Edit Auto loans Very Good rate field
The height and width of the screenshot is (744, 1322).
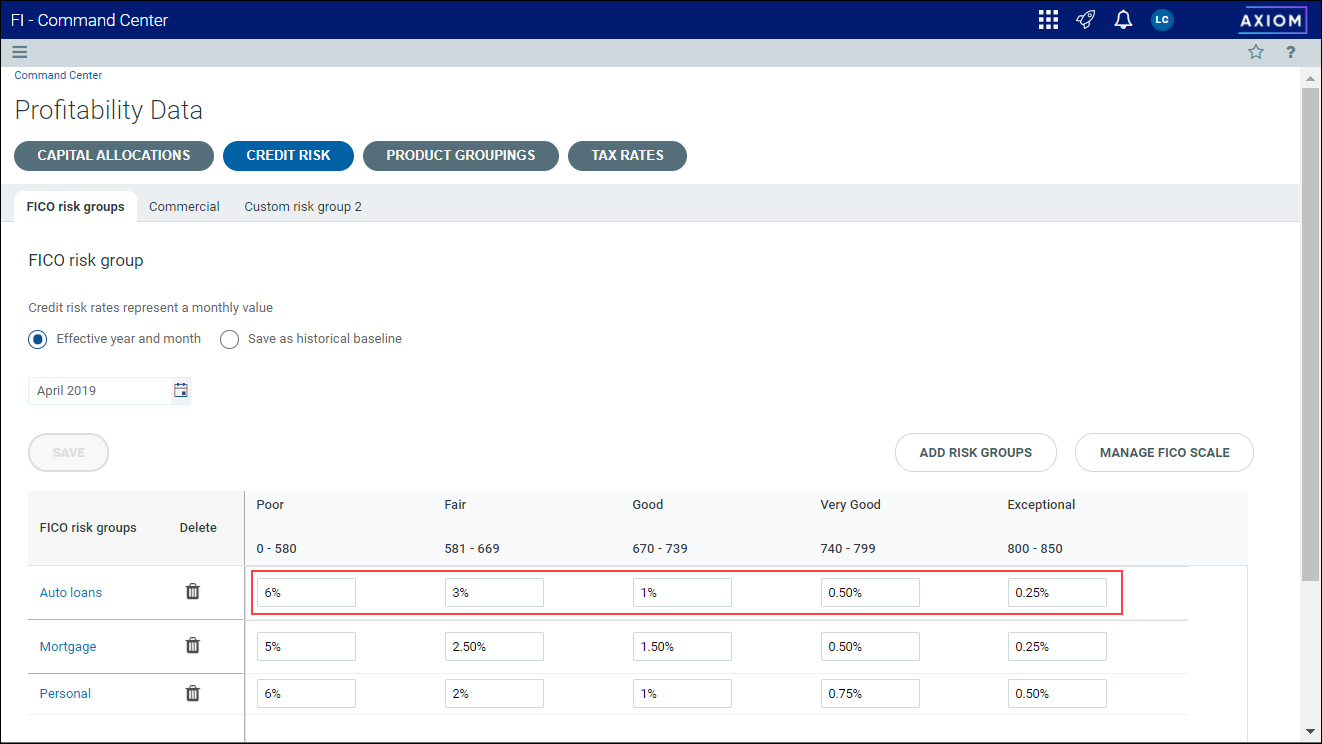pyautogui.click(x=870, y=592)
